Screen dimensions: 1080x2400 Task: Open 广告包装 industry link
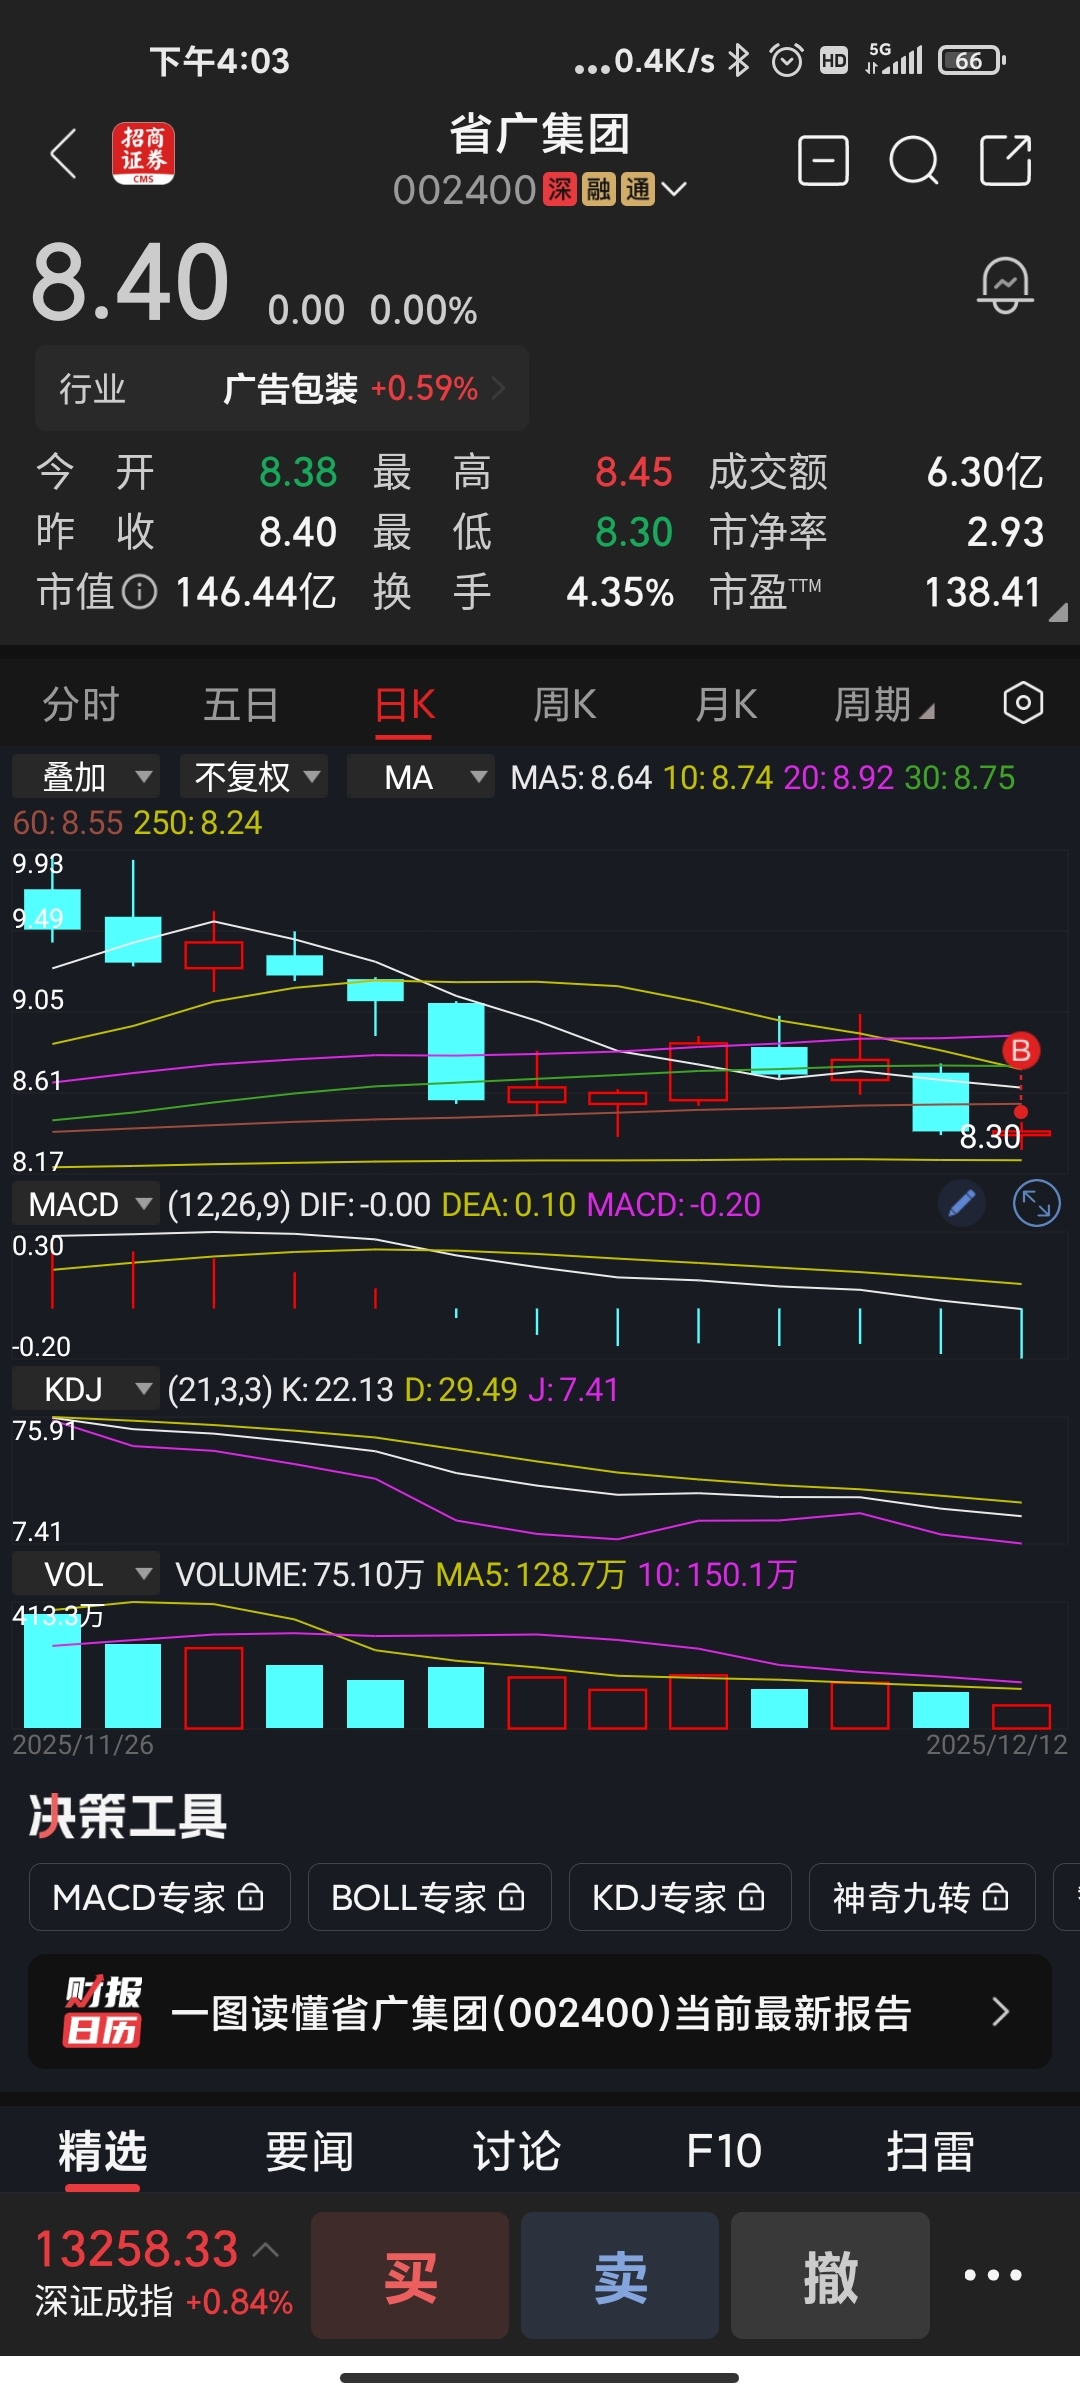point(282,388)
